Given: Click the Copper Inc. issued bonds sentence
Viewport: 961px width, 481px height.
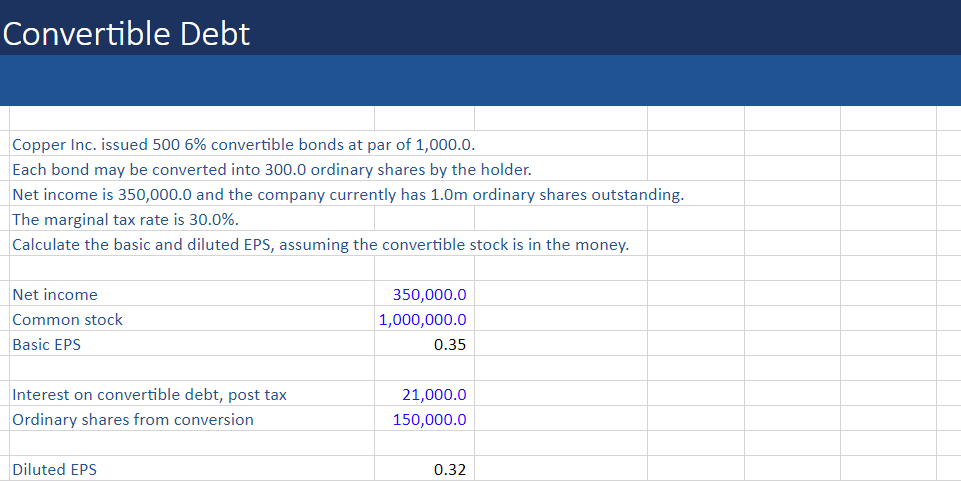Looking at the screenshot, I should click(x=250, y=144).
